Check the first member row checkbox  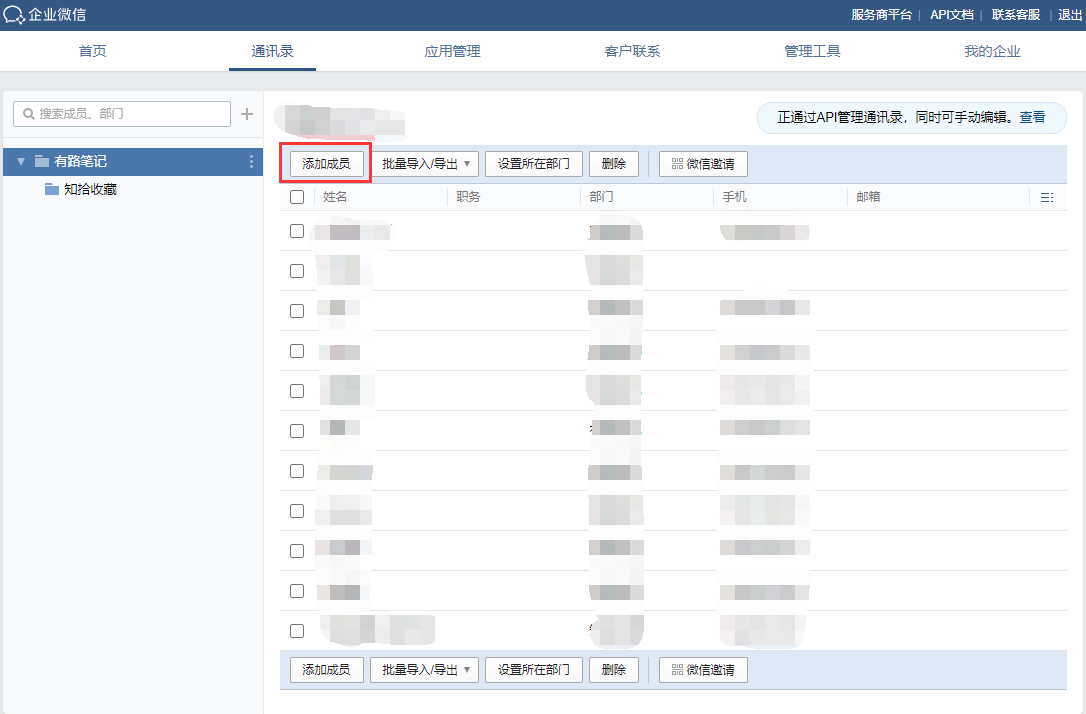pos(297,231)
